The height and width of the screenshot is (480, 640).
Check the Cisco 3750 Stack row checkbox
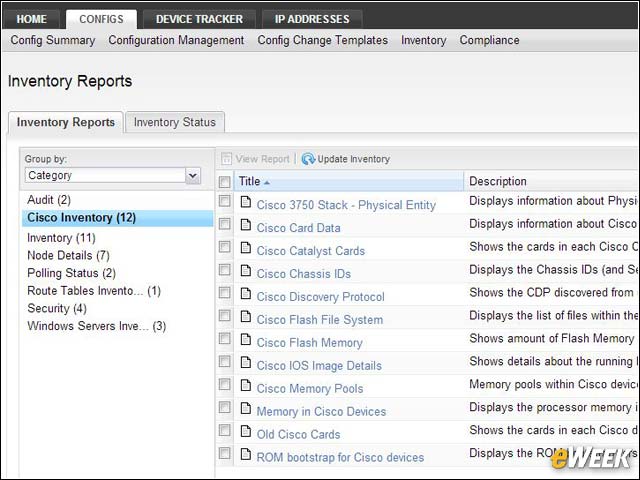[224, 201]
